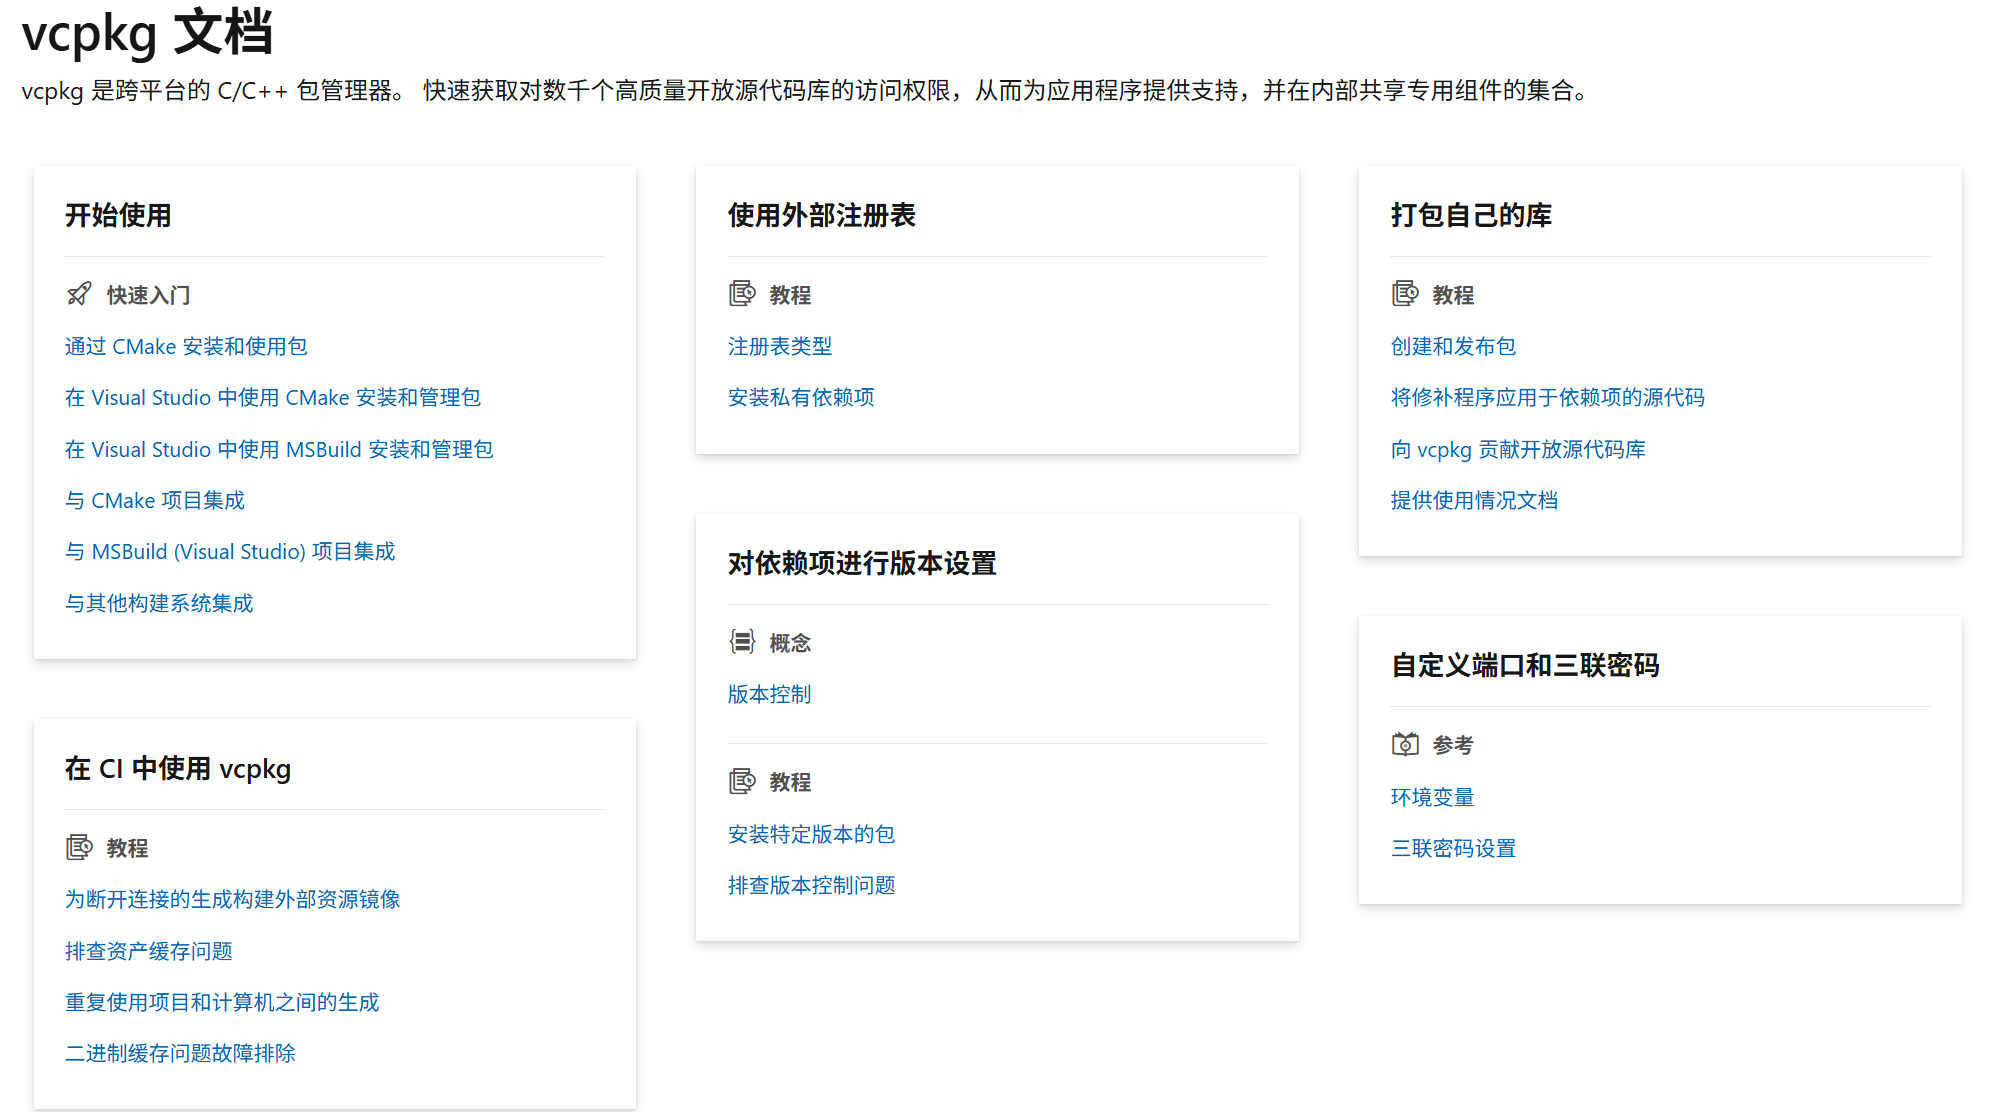Click the tutorial icon in the versioning card
The width and height of the screenshot is (1989, 1112).
pos(742,781)
